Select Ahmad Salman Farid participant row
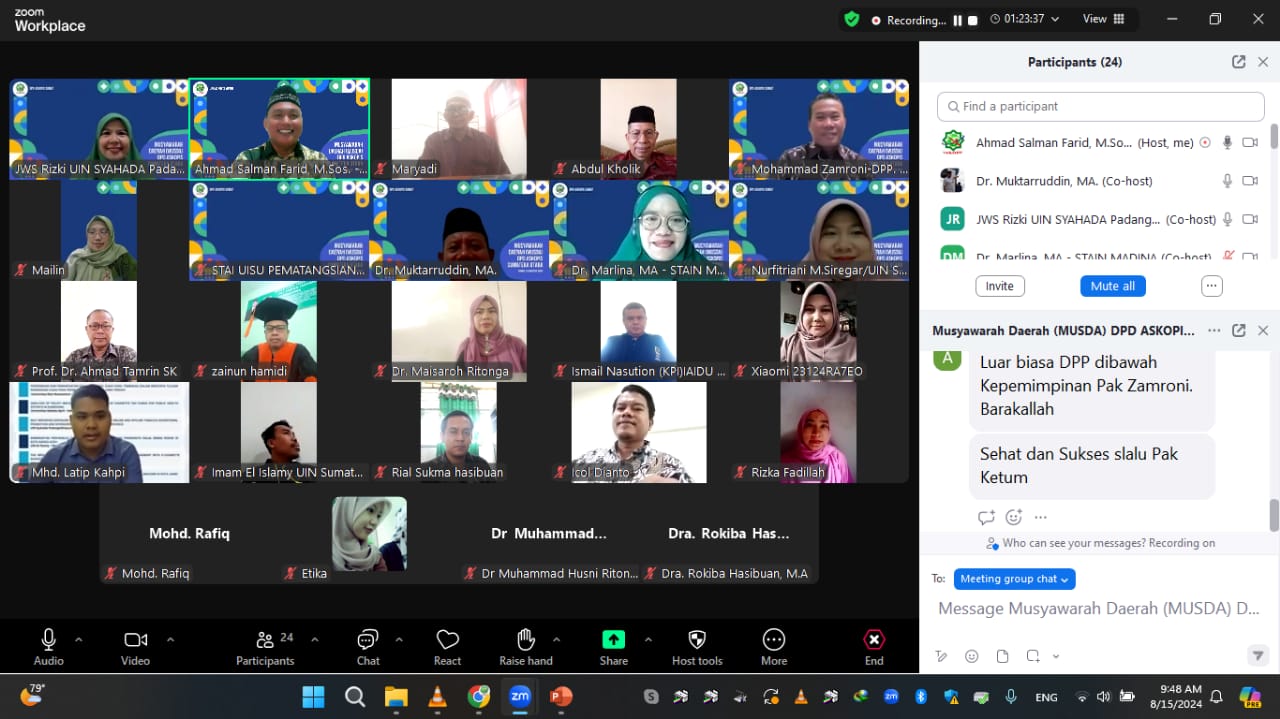 (1099, 143)
